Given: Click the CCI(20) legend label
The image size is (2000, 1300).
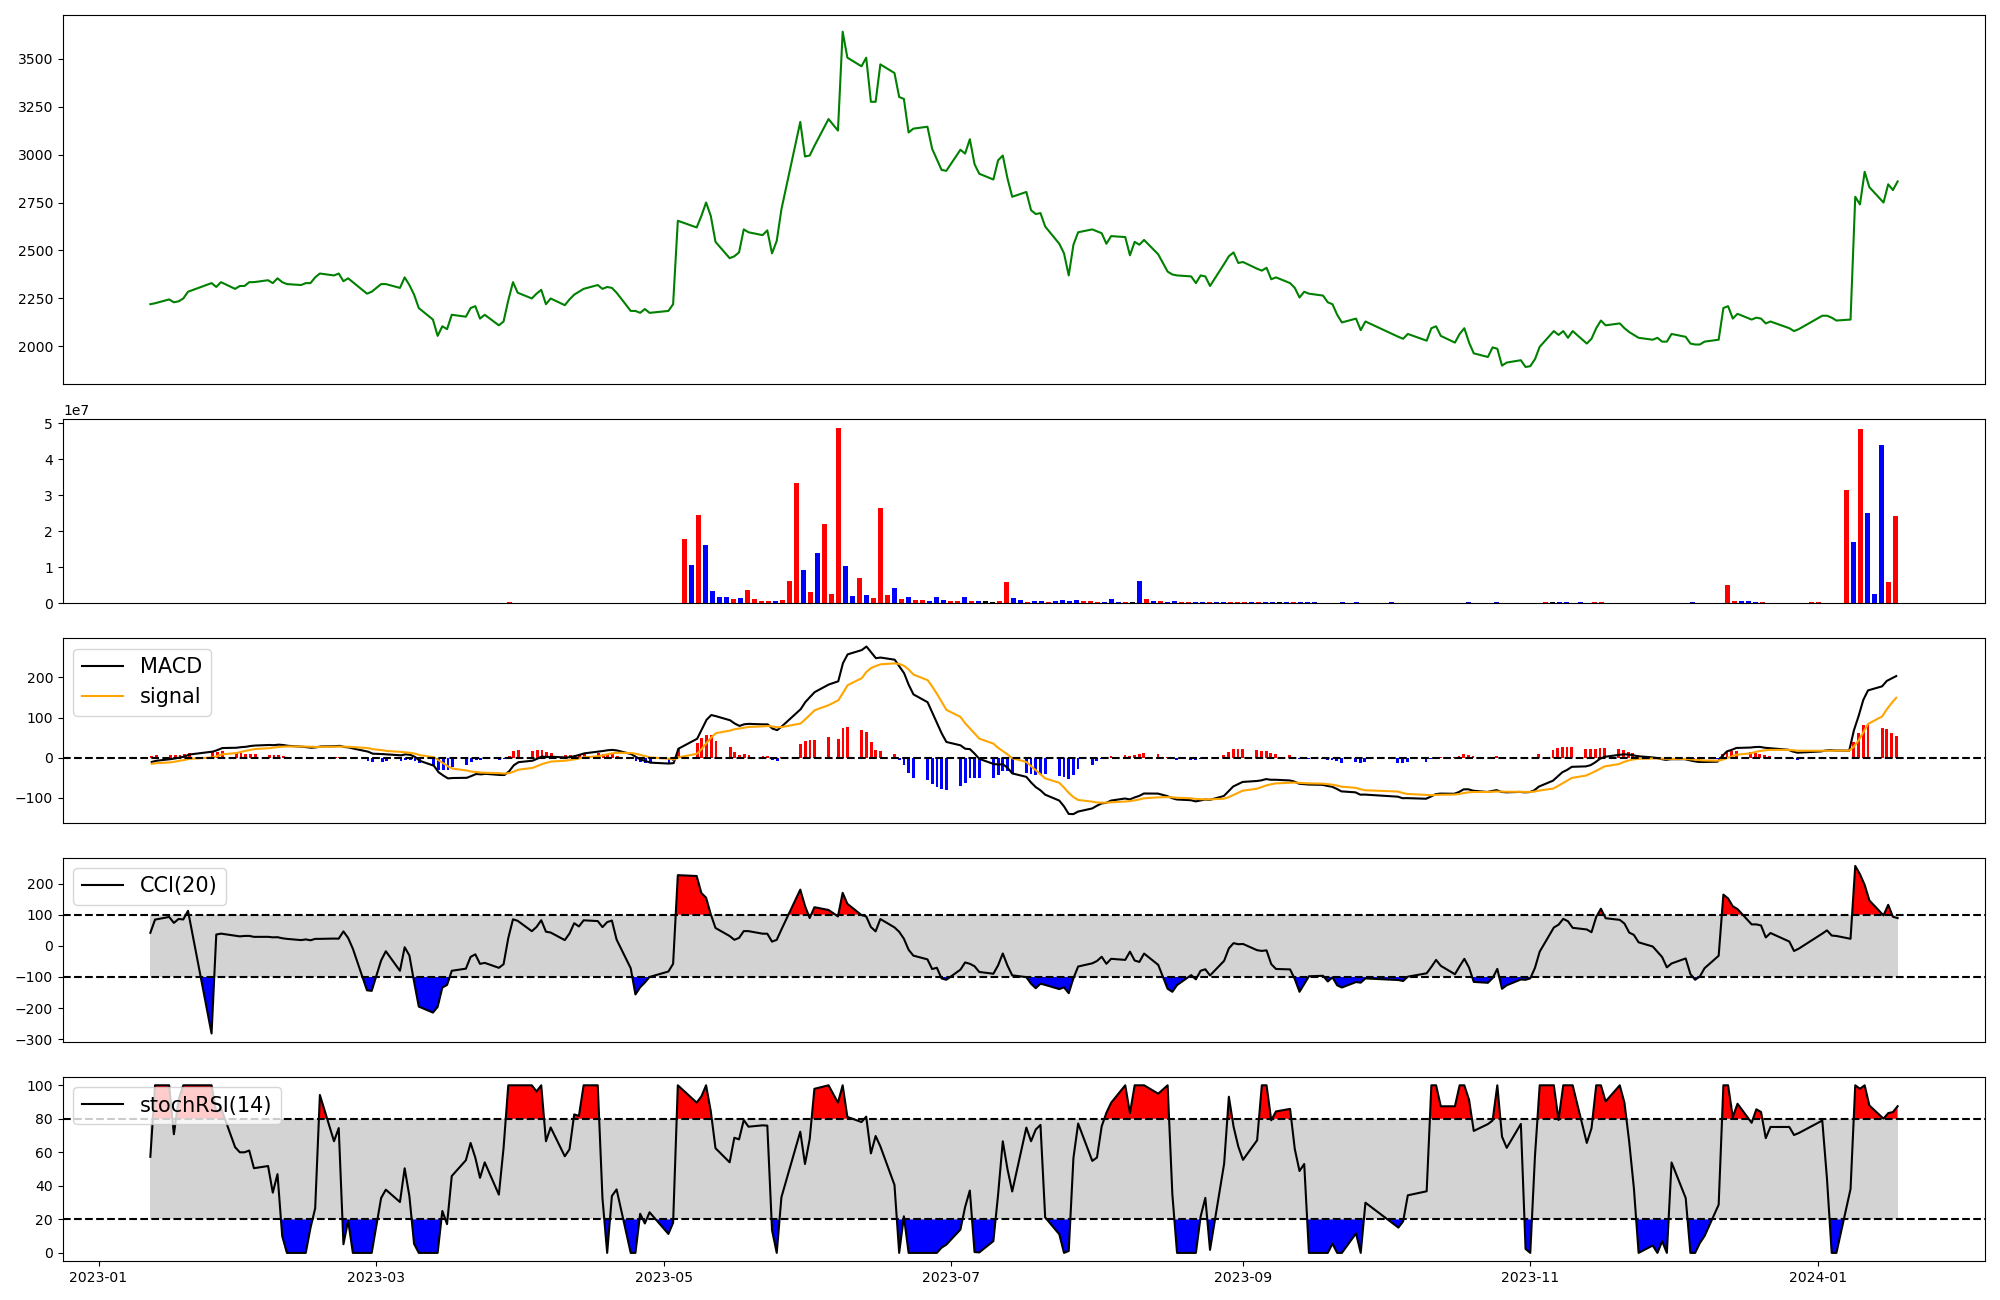Looking at the screenshot, I should coord(177,885).
